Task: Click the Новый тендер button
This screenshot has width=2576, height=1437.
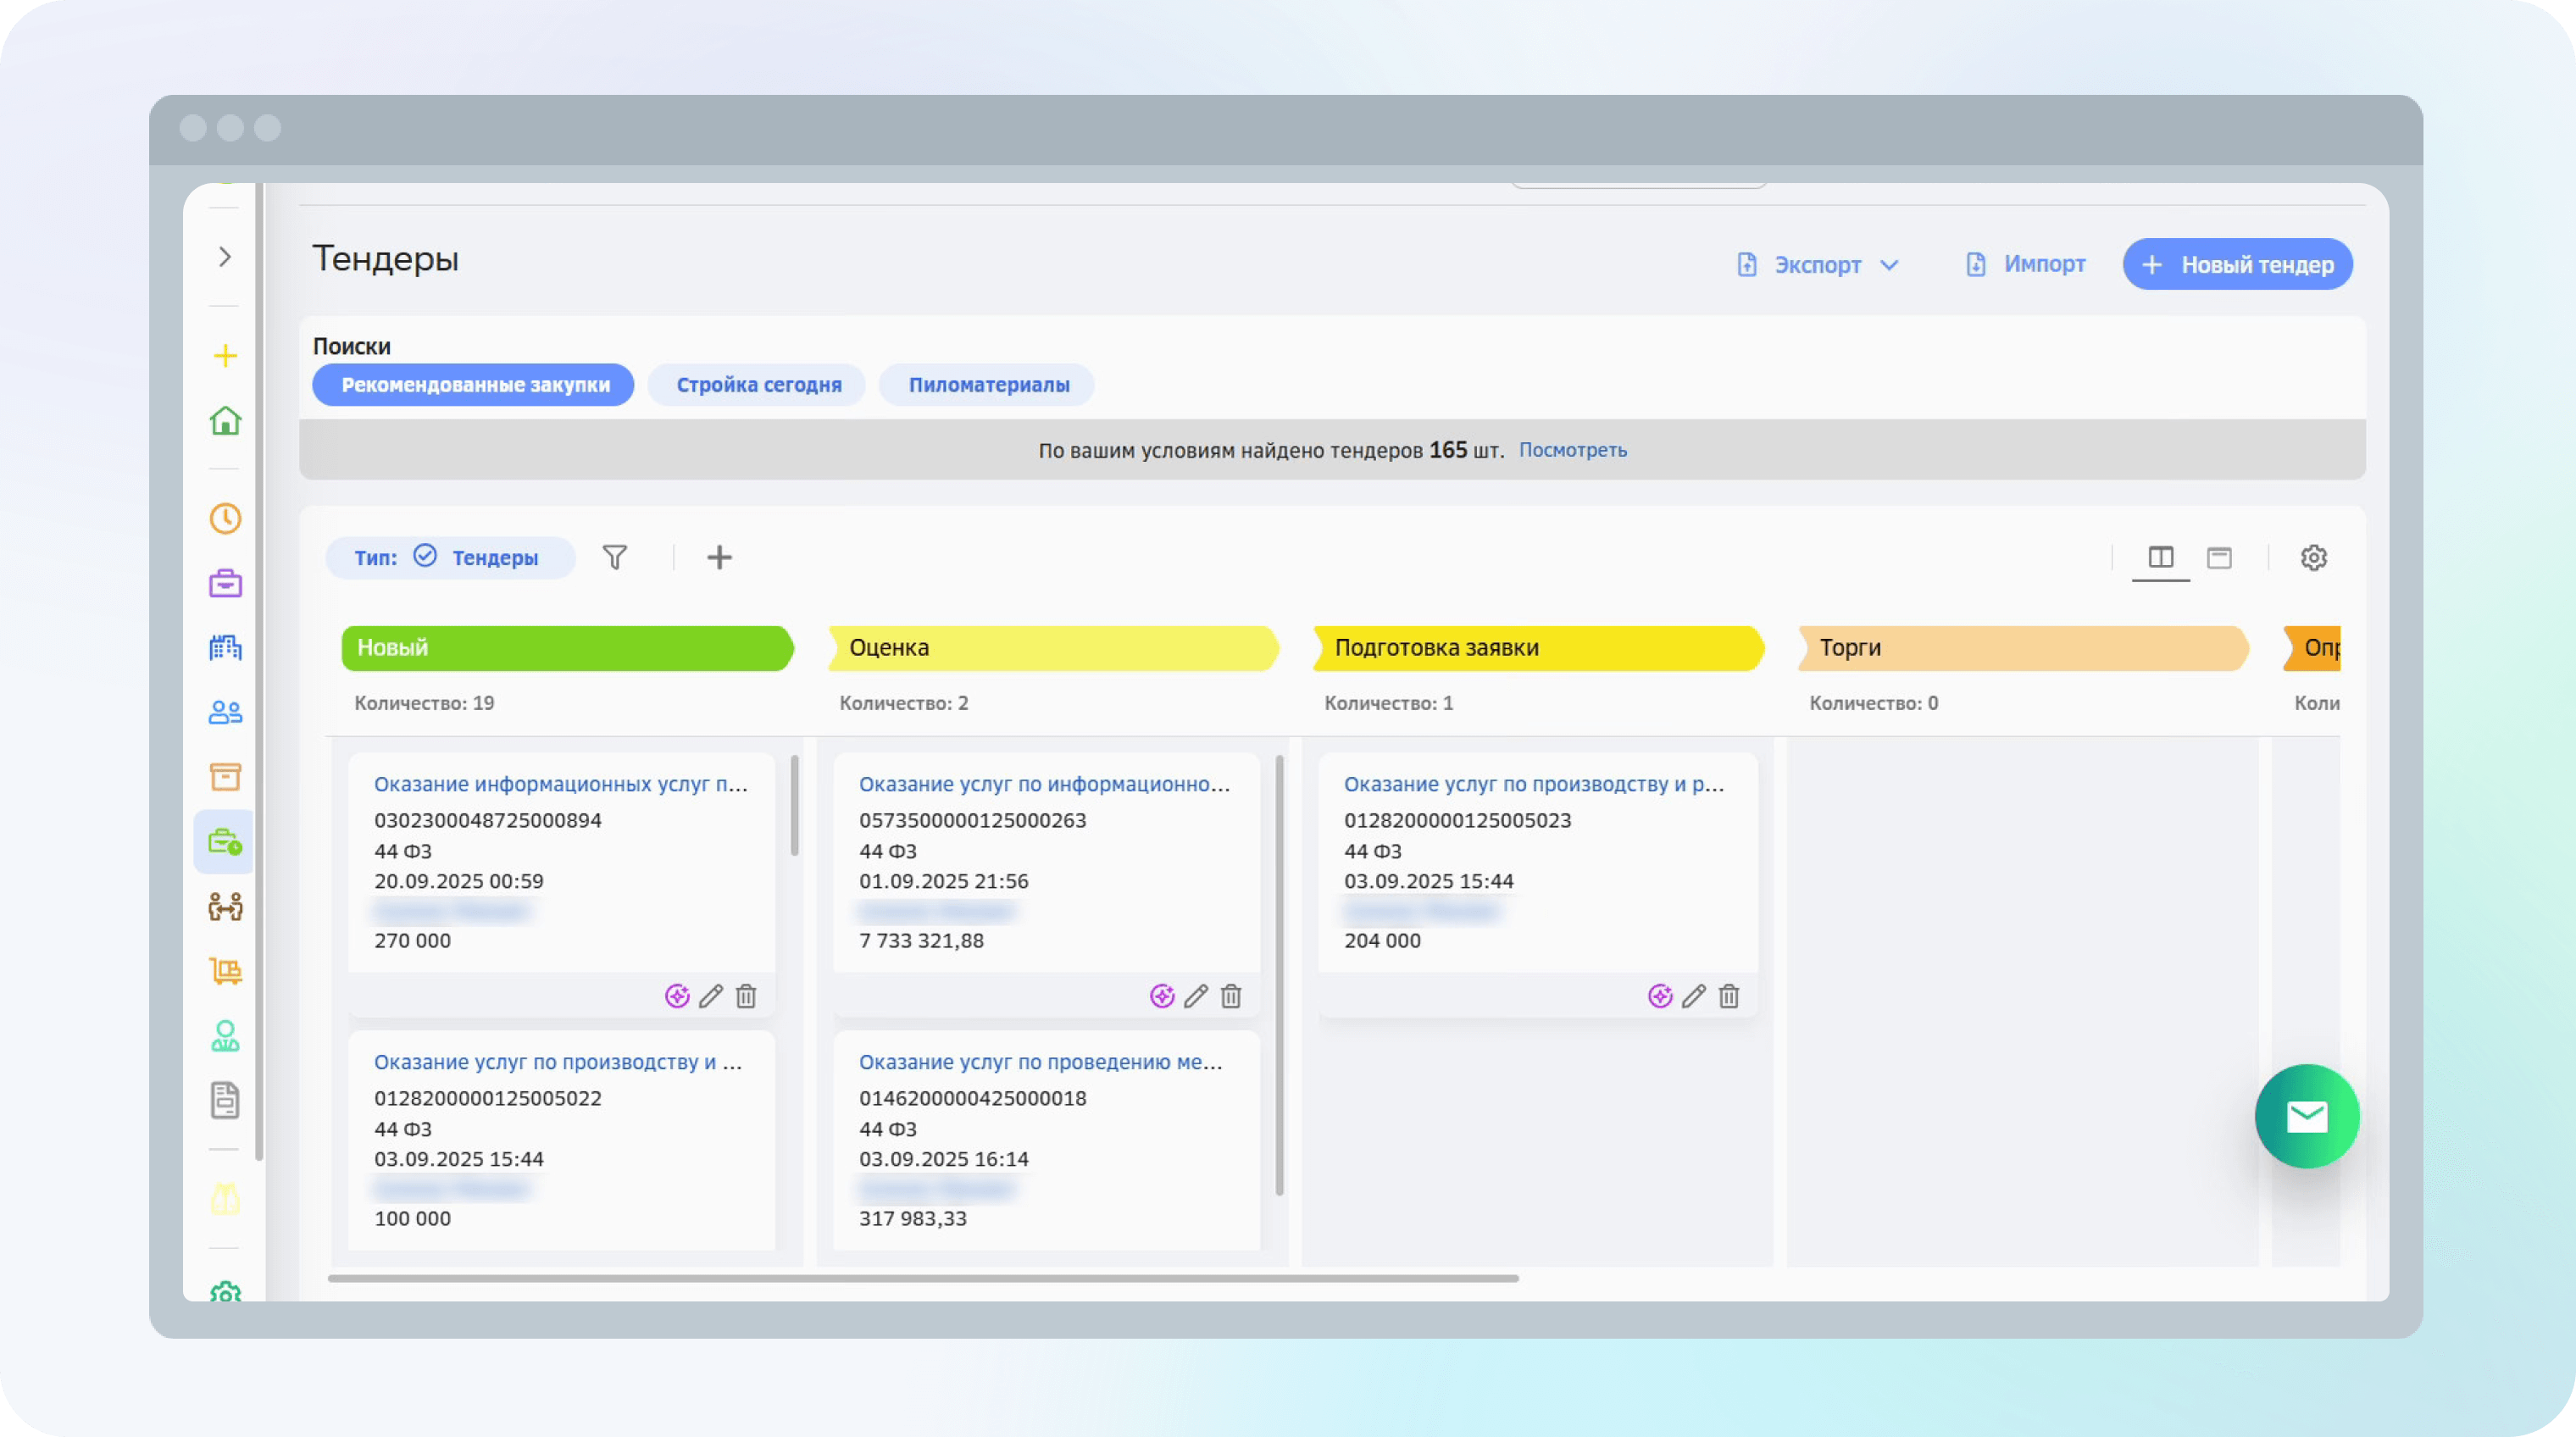Action: tap(2237, 265)
